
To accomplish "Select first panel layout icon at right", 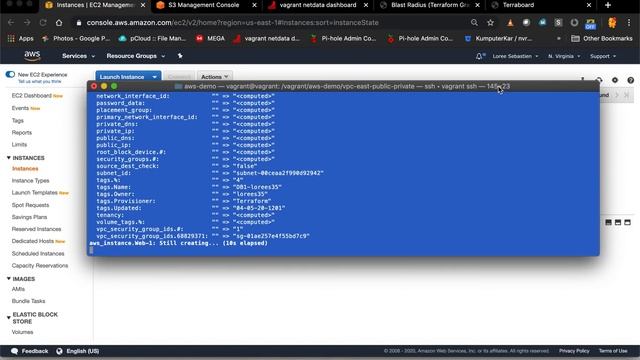I will (608, 222).
